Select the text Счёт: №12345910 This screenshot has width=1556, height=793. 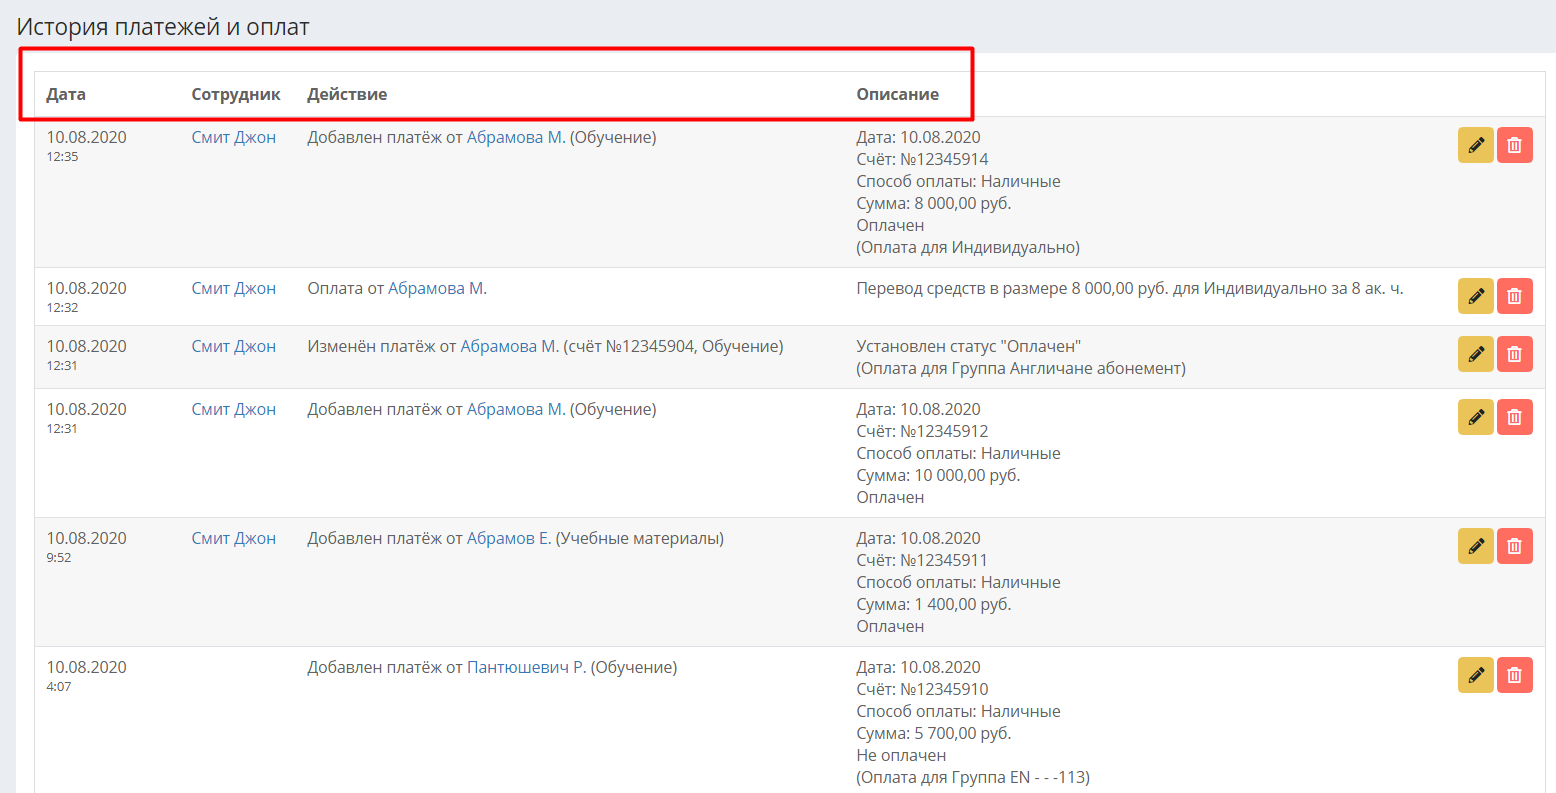point(922,690)
